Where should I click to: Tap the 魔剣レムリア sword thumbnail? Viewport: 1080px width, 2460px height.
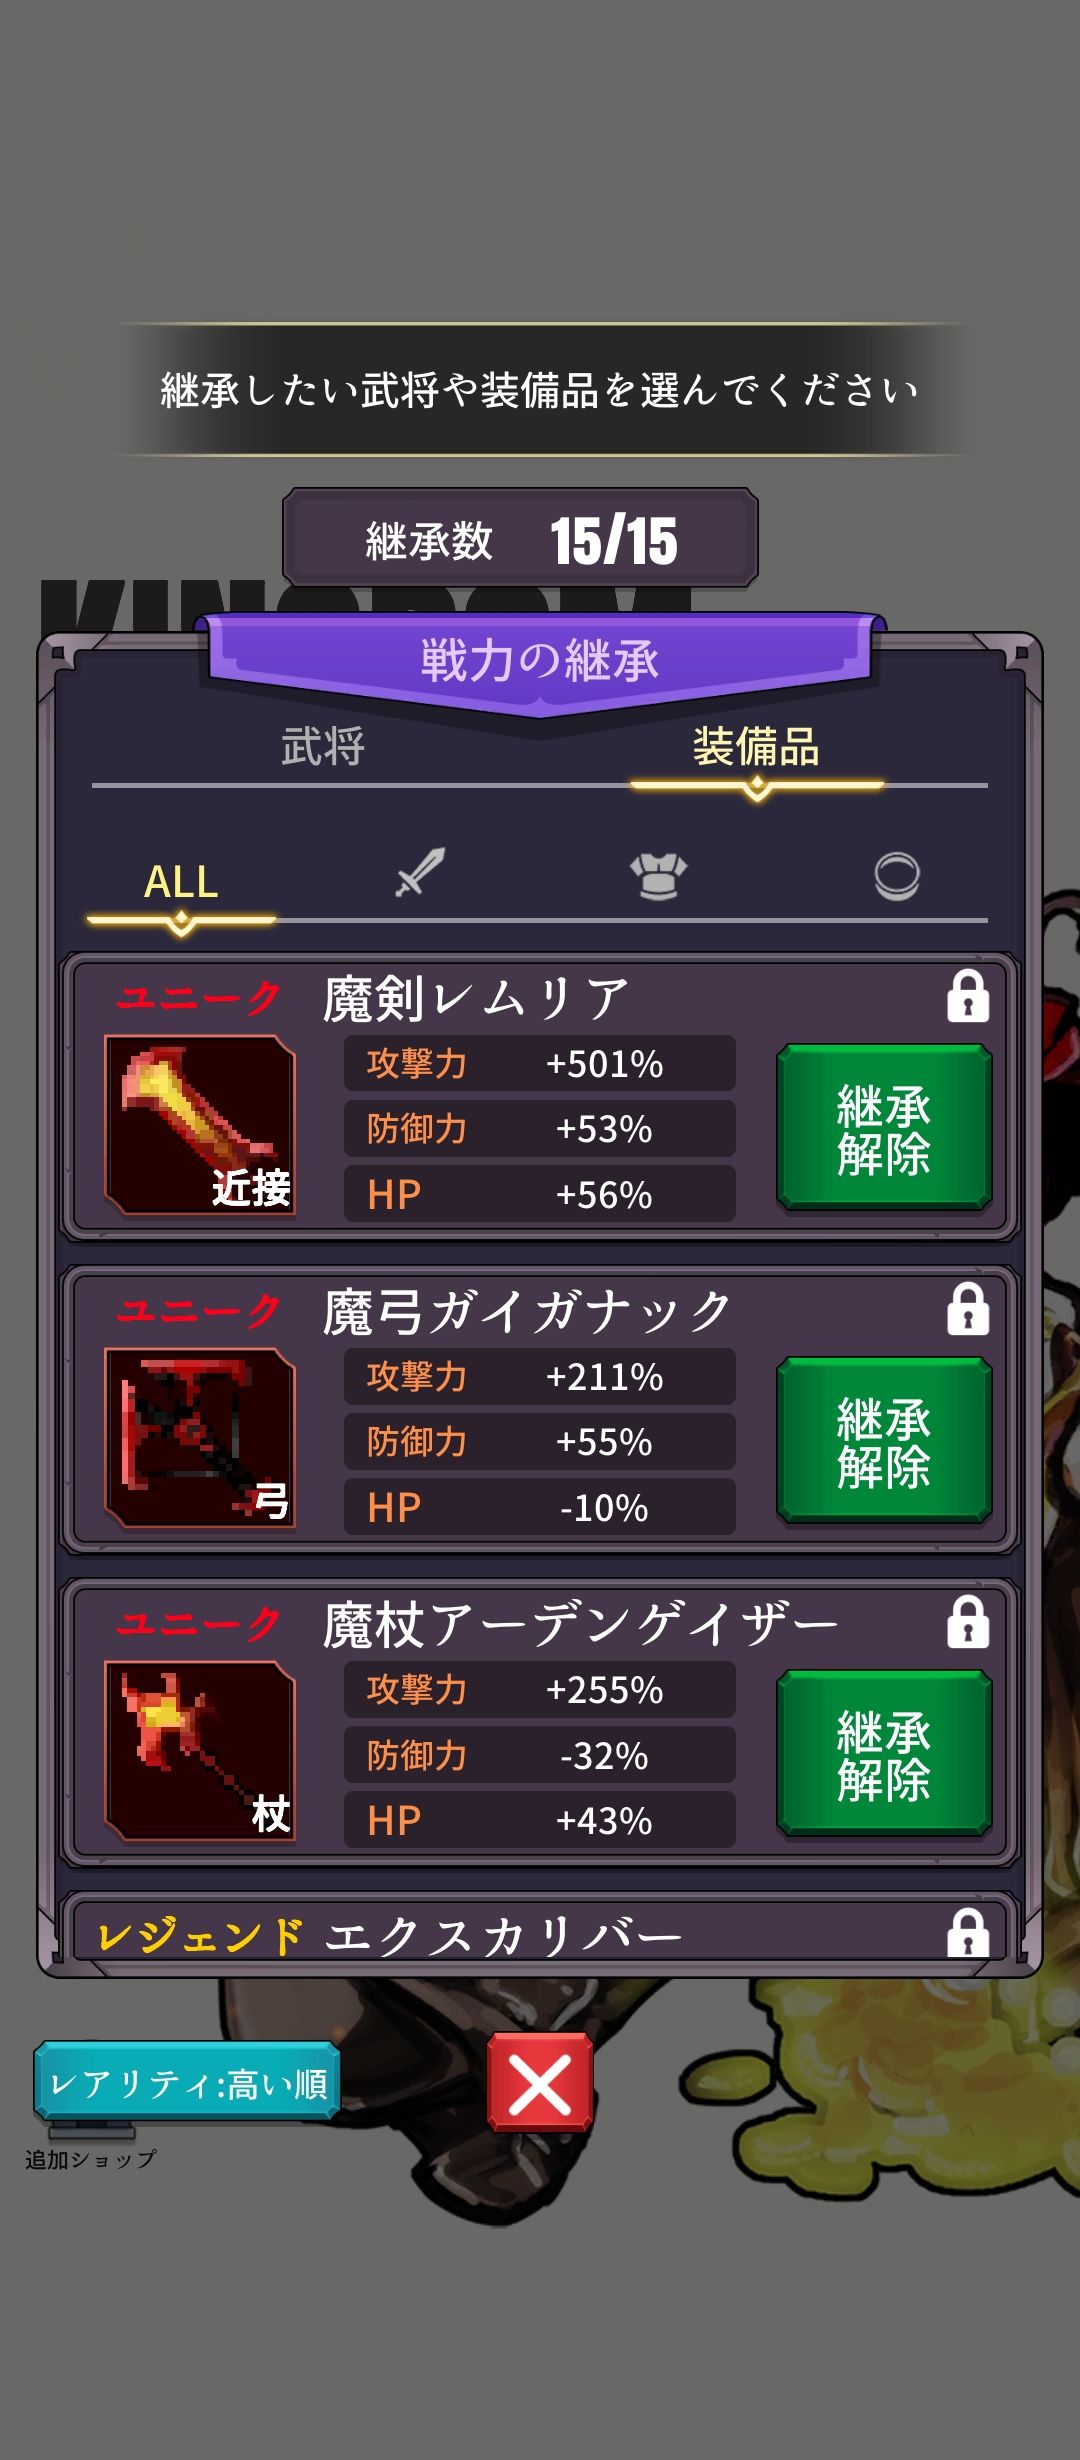click(x=200, y=1125)
